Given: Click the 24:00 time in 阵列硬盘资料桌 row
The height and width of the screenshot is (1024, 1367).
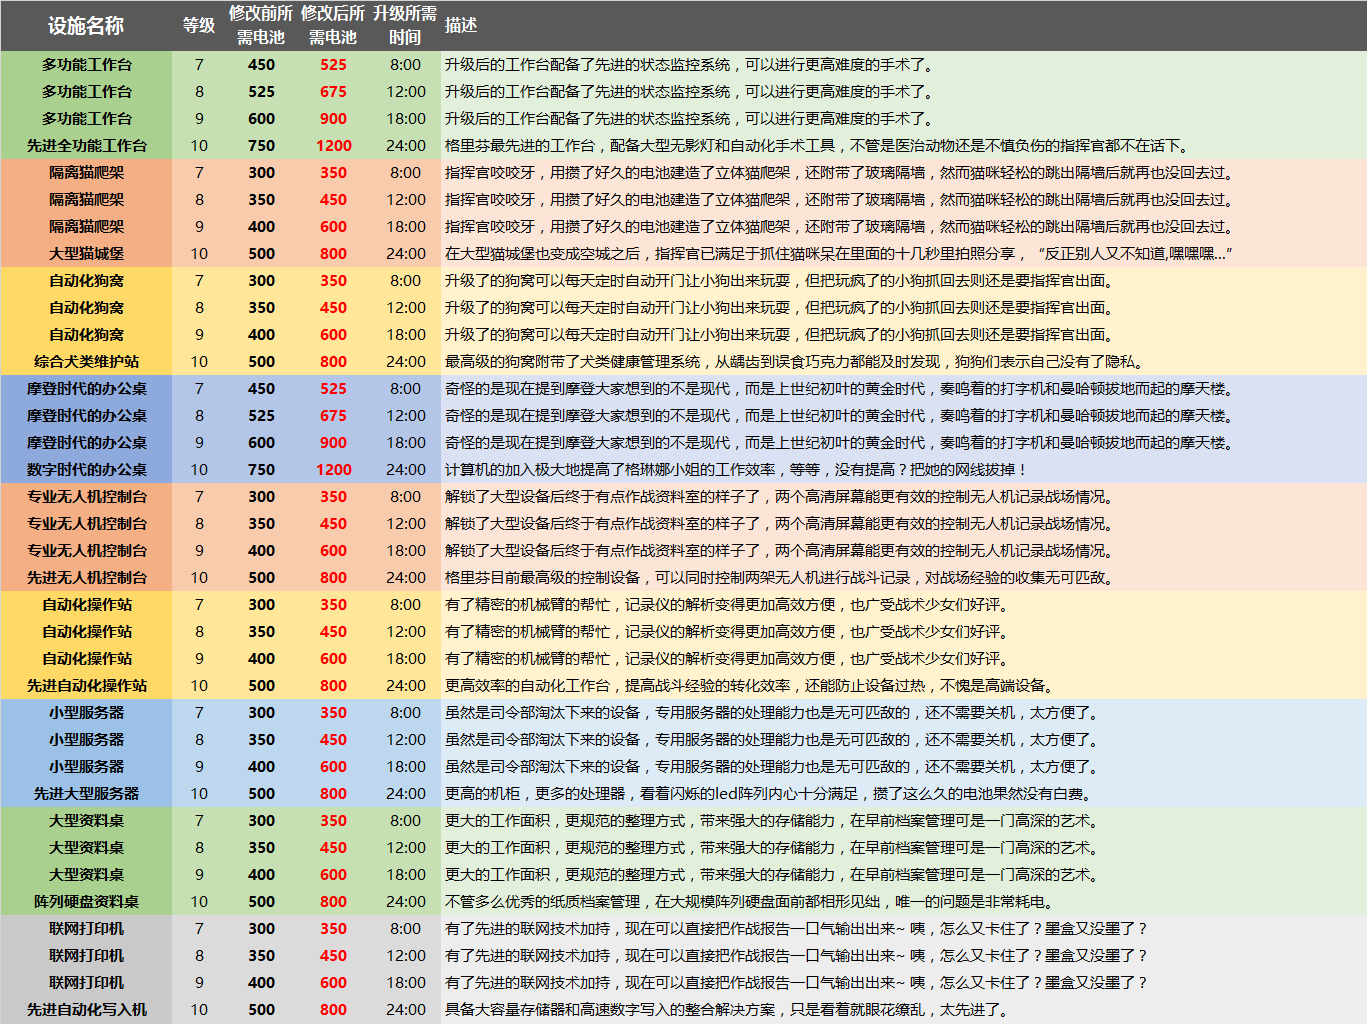Looking at the screenshot, I should pyautogui.click(x=406, y=902).
